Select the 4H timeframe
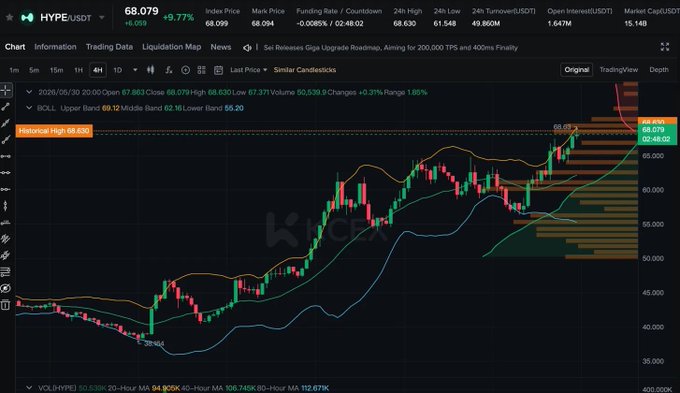Screen dimensions: 680x393 (x=98, y=70)
